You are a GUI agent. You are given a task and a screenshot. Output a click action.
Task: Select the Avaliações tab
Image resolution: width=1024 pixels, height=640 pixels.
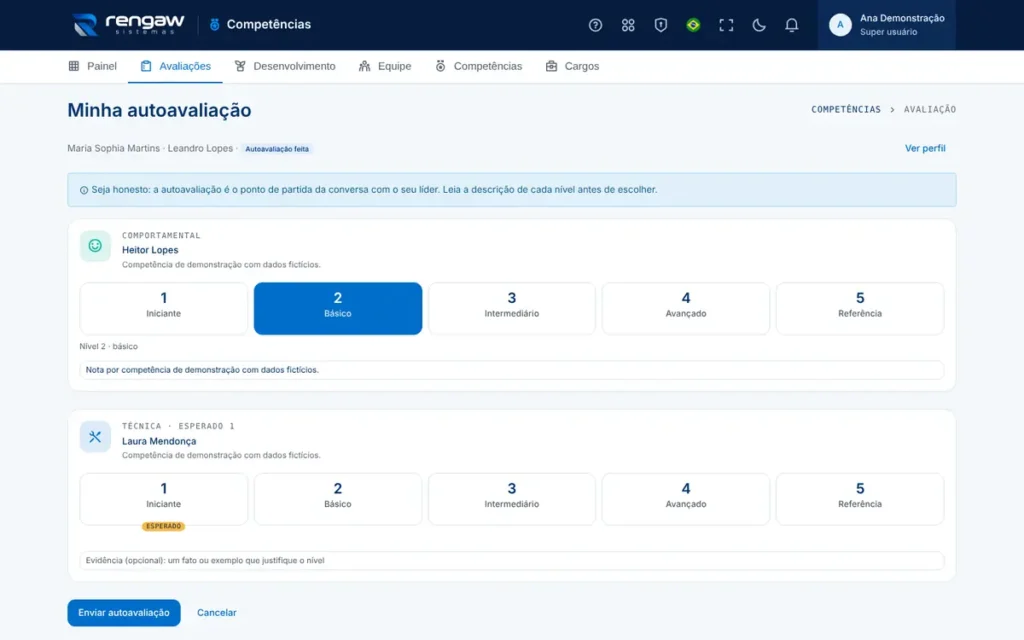[x=175, y=66]
